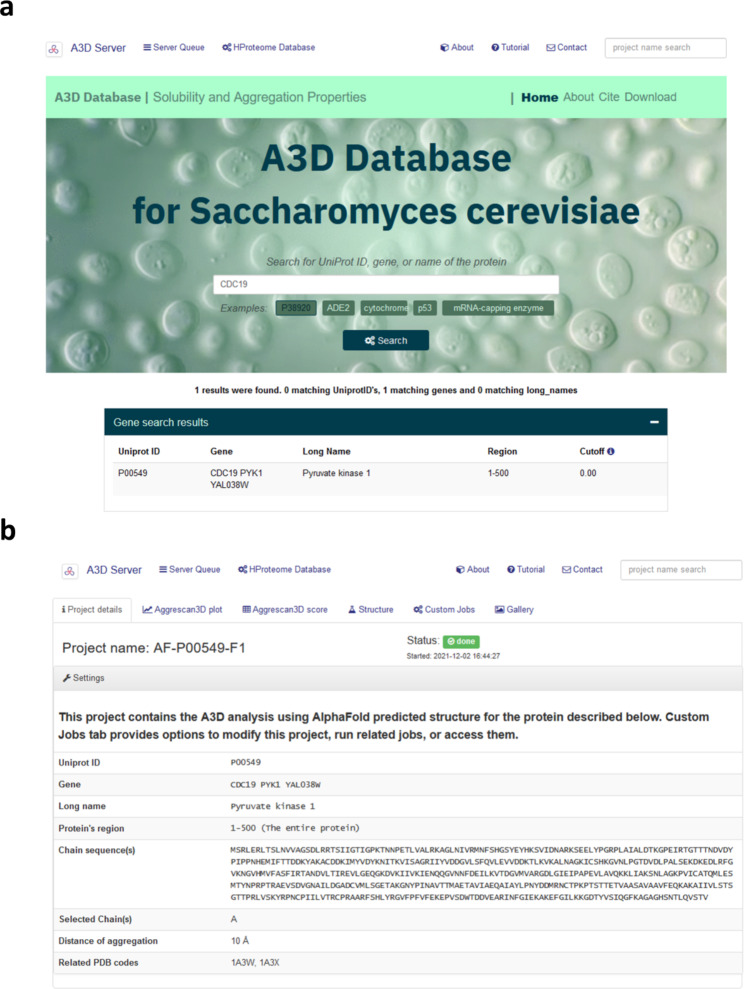Image resolution: width=744 pixels, height=989 pixels.
Task: Open the Tutorial link in top navbar
Action: pyautogui.click(x=510, y=47)
